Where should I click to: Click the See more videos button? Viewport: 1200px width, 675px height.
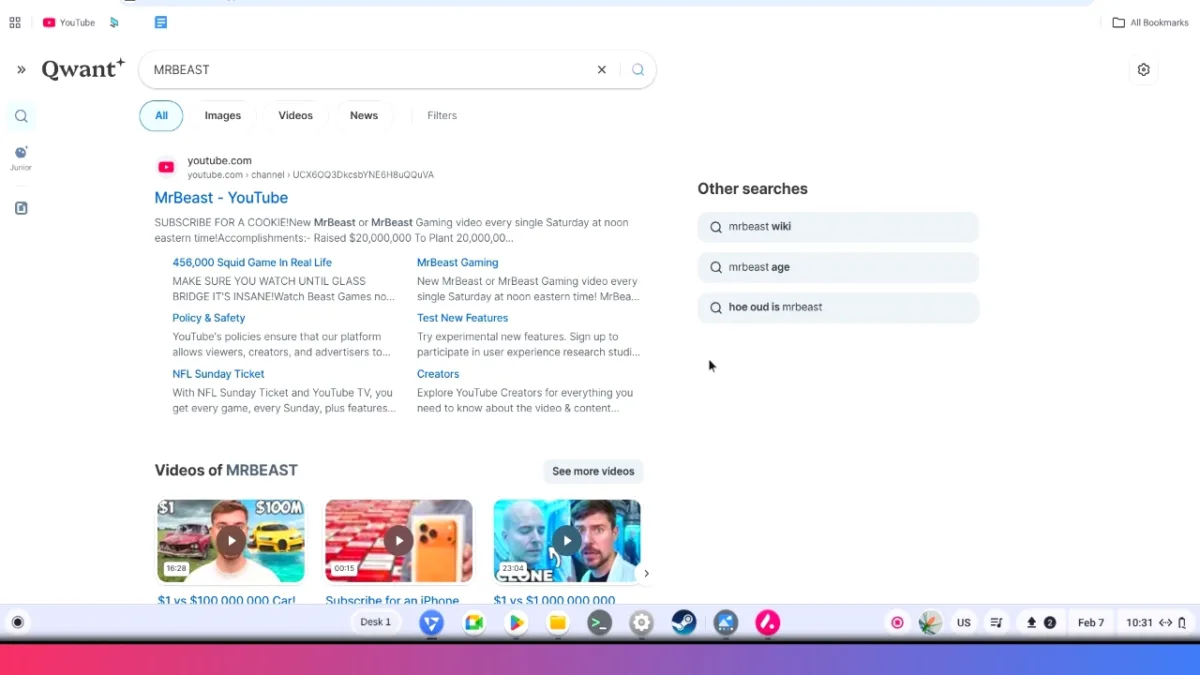593,471
